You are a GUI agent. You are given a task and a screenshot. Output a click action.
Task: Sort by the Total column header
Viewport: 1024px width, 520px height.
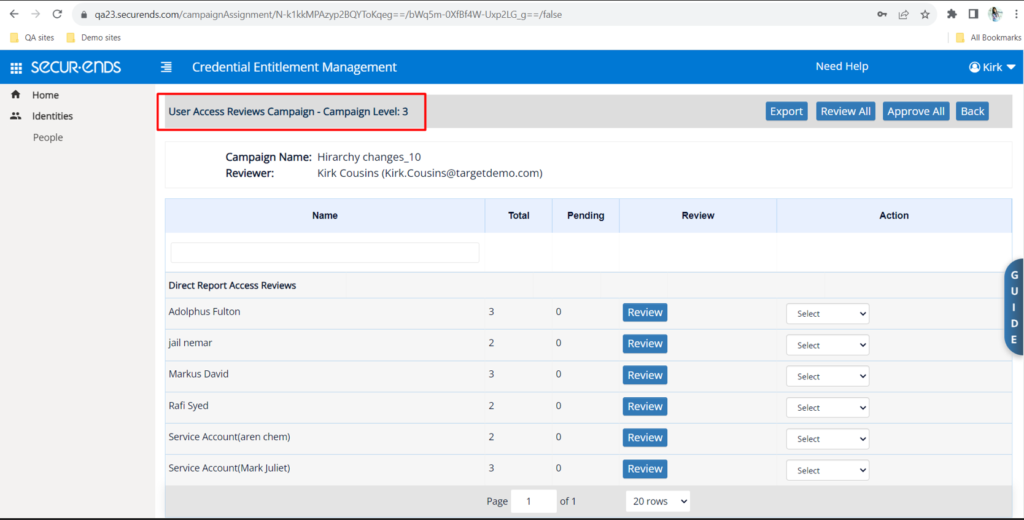tap(519, 216)
